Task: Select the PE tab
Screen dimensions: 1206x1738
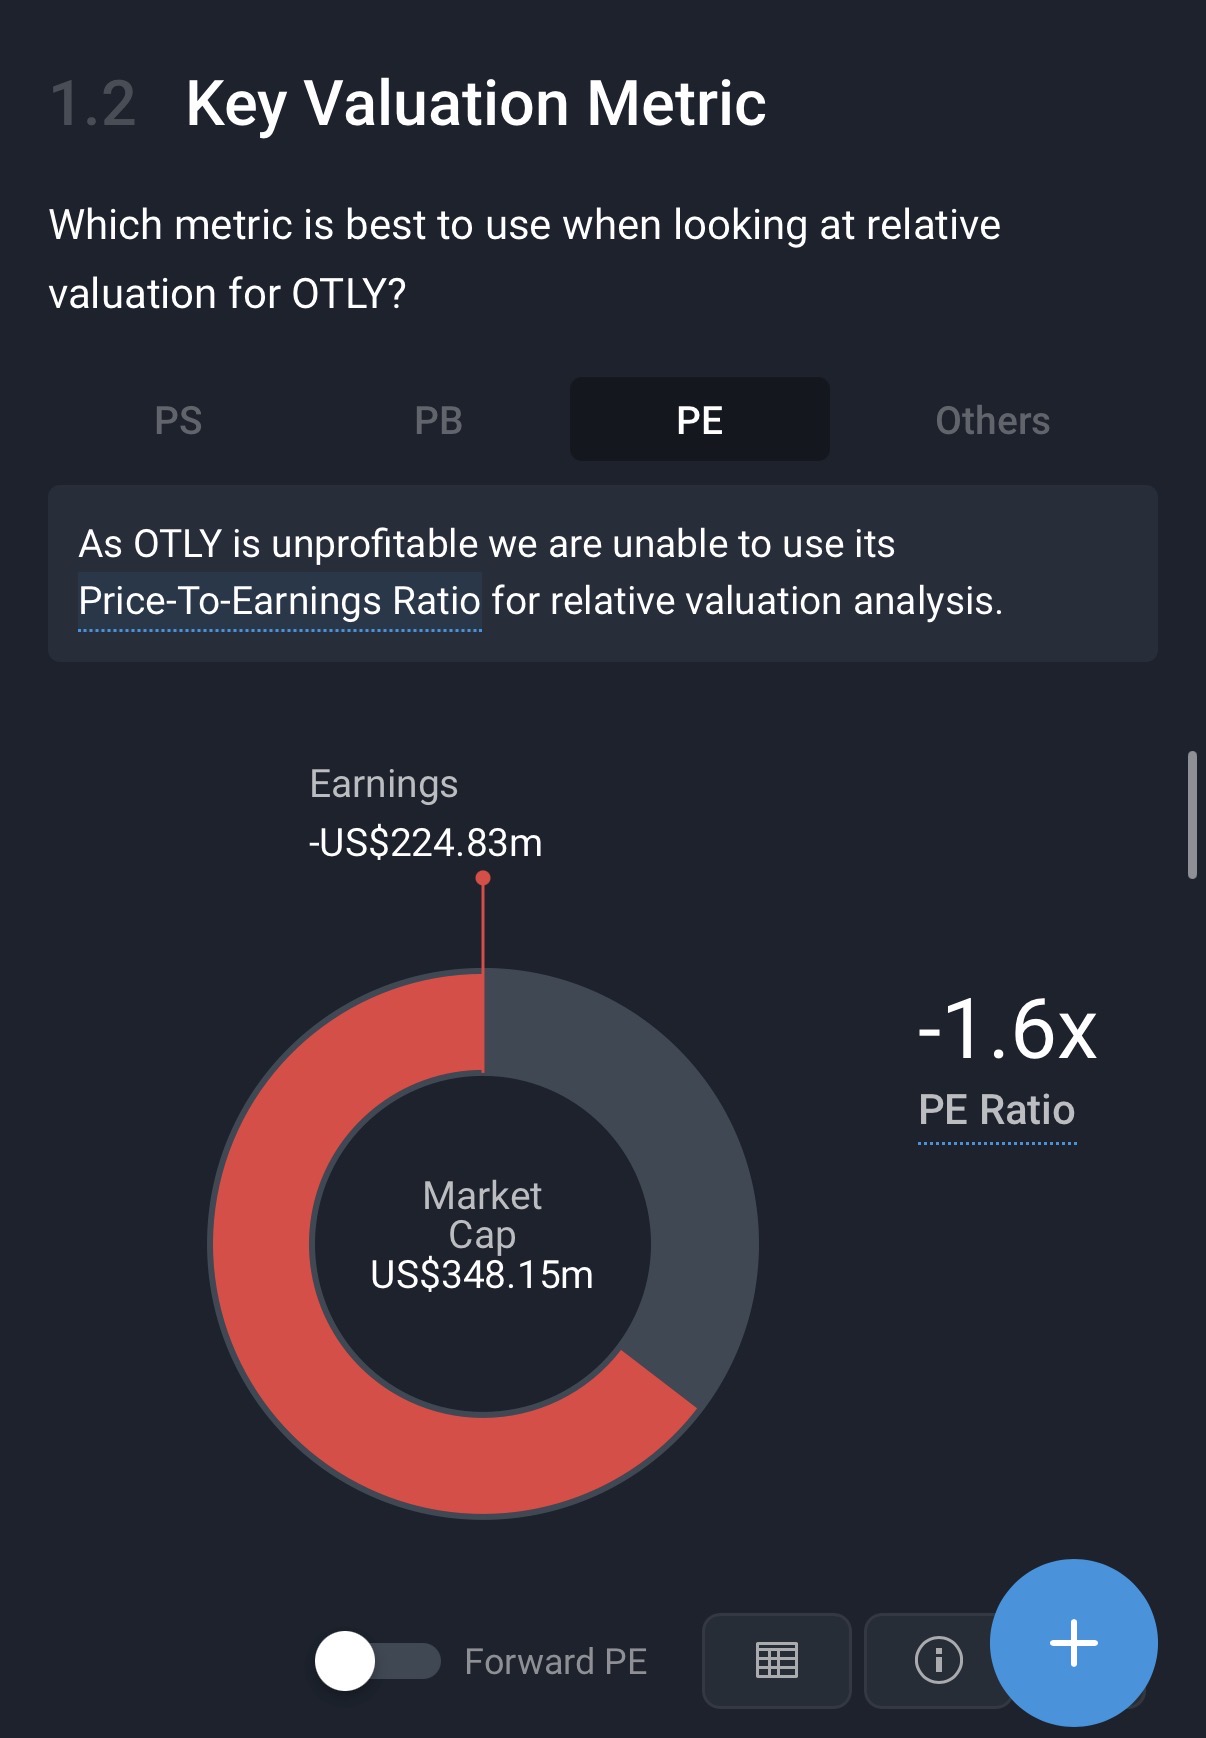Action: pyautogui.click(x=699, y=420)
